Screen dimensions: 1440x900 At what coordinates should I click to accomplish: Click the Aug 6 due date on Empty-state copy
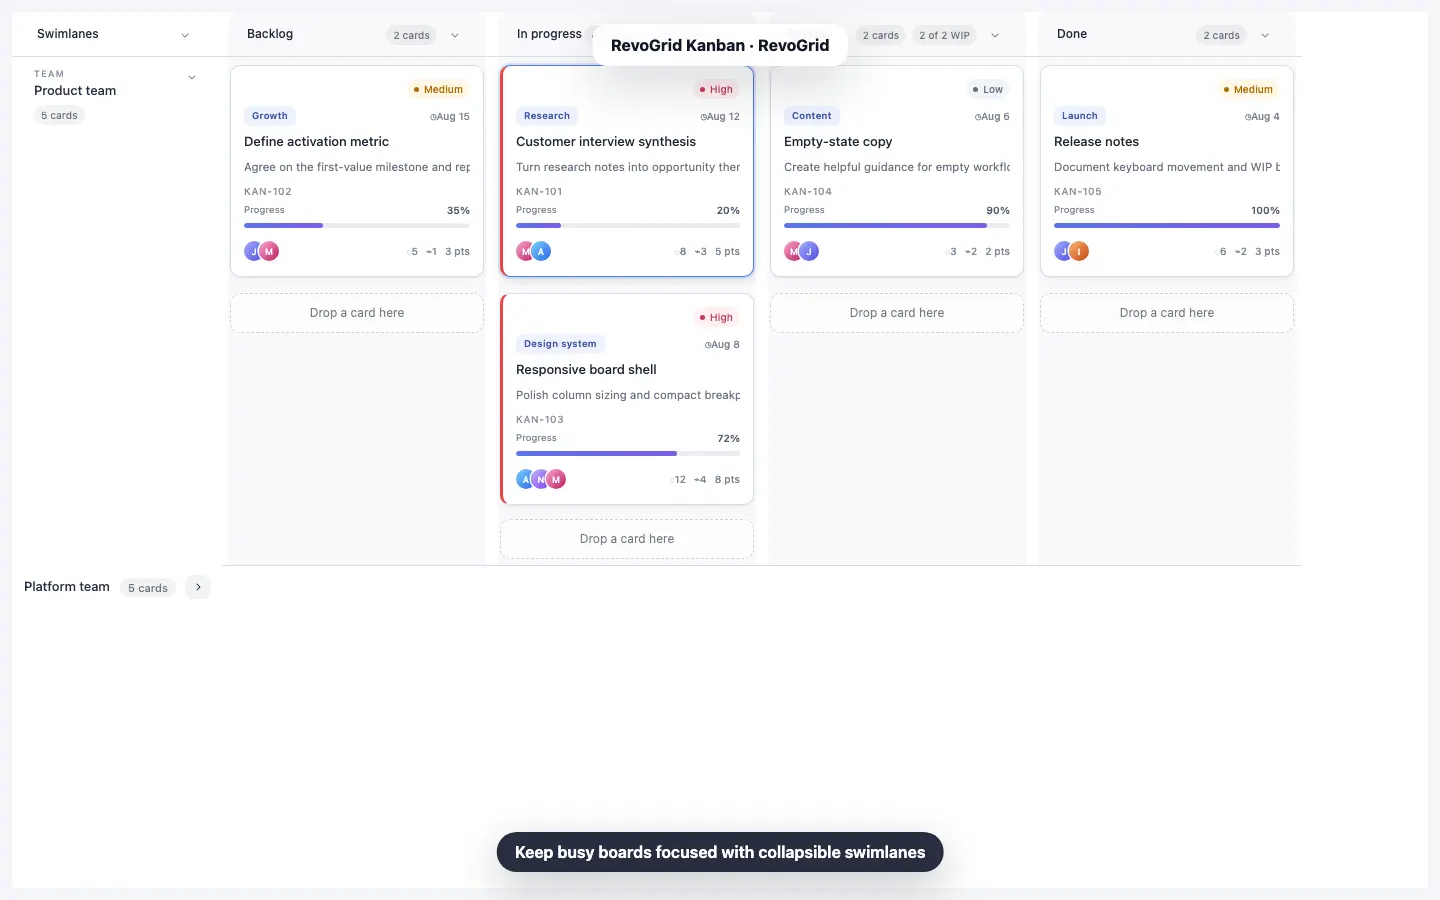pyautogui.click(x=992, y=117)
